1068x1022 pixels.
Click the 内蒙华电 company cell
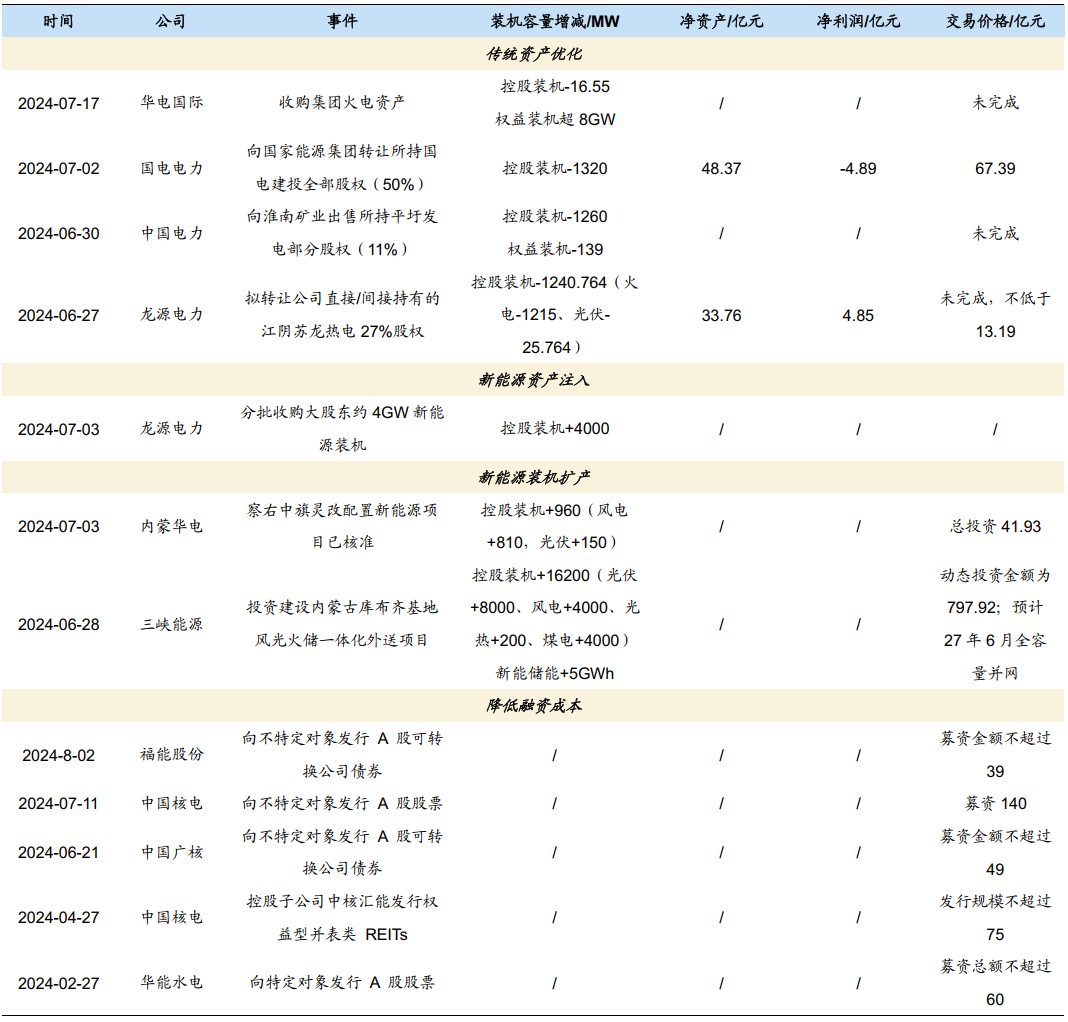pyautogui.click(x=171, y=526)
